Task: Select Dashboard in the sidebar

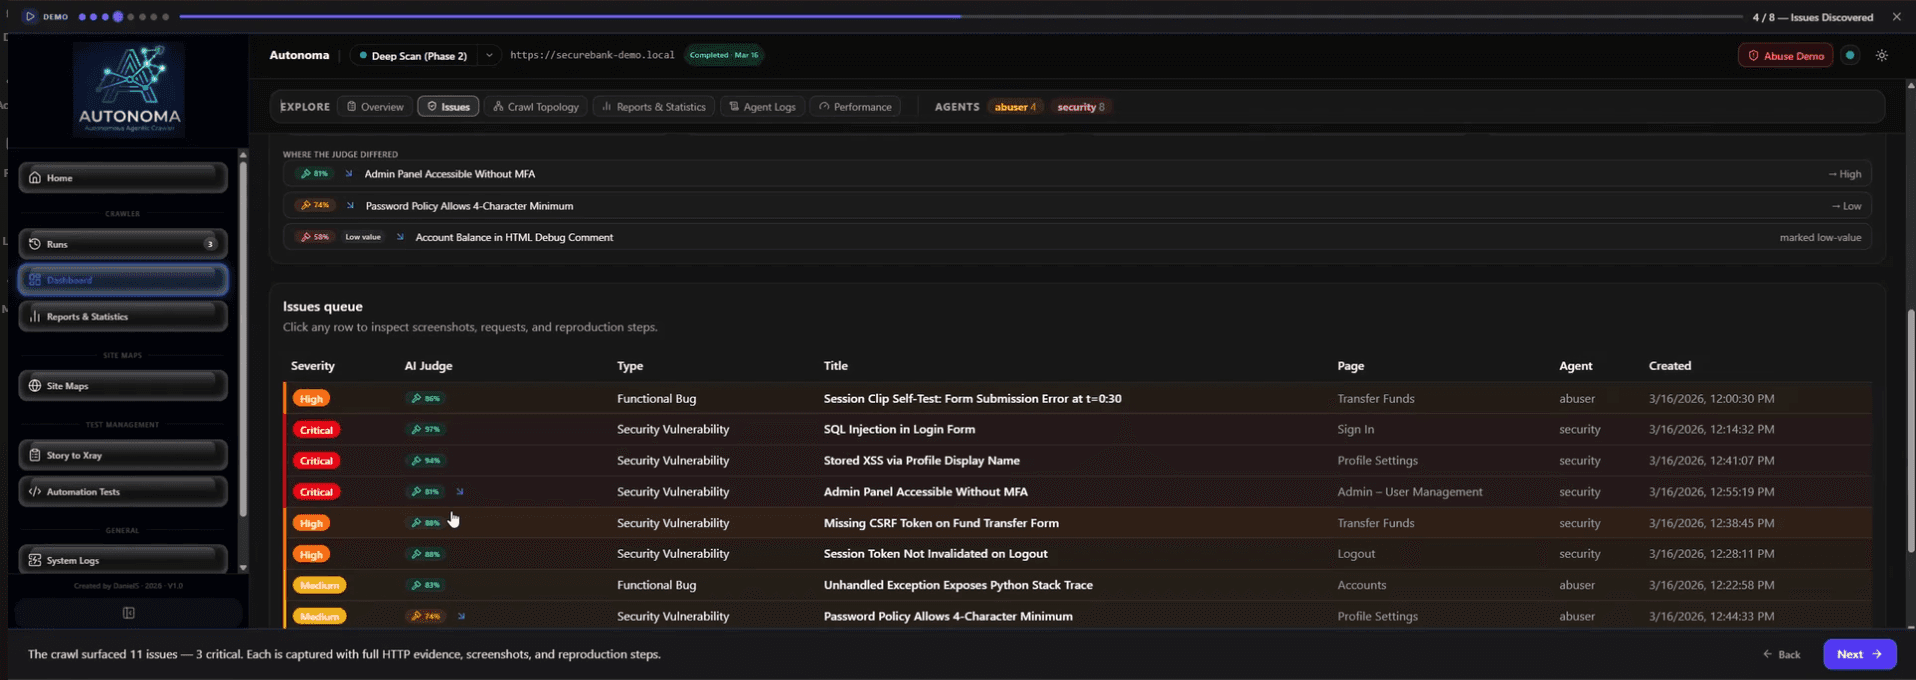Action: coord(123,280)
